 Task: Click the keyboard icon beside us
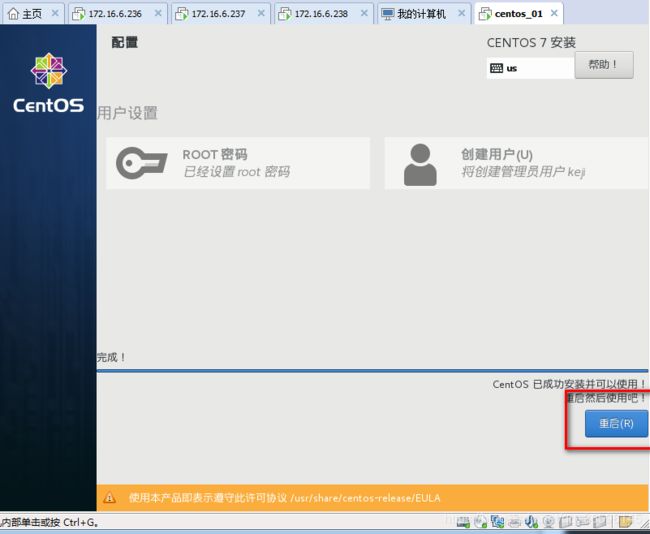(x=496, y=68)
